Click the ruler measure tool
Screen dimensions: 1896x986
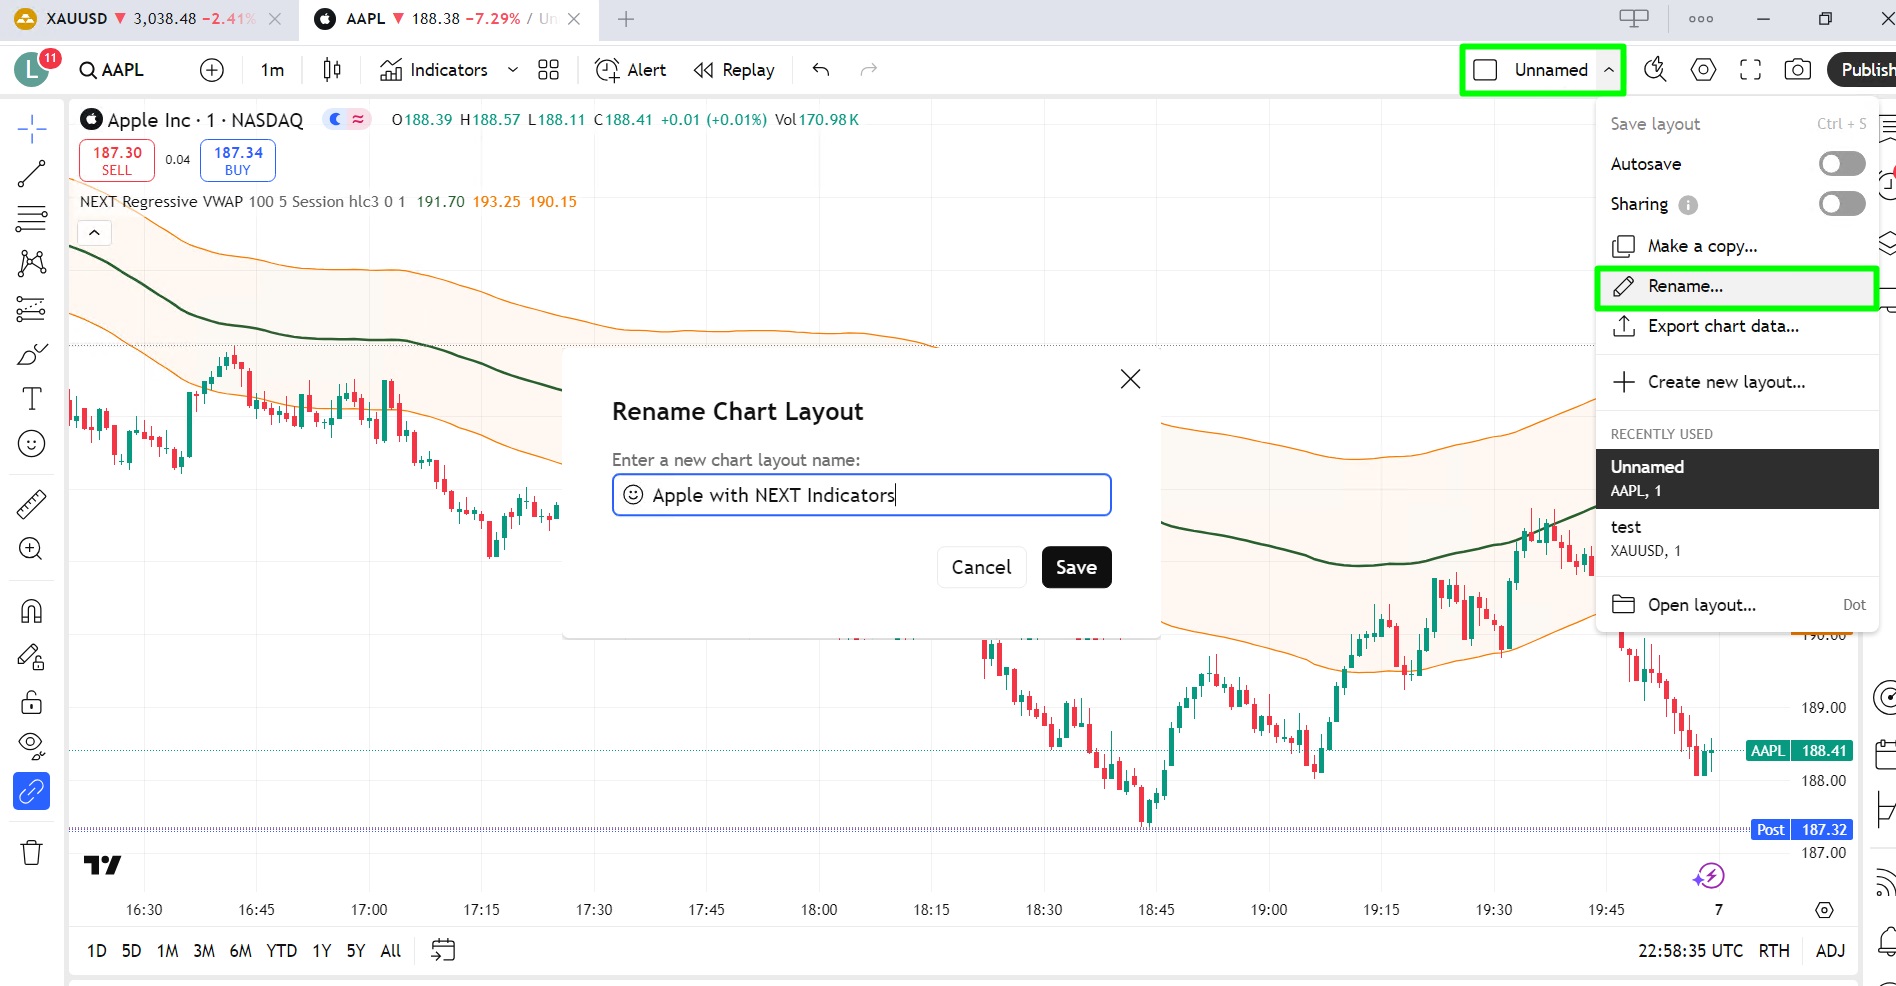[x=31, y=504]
